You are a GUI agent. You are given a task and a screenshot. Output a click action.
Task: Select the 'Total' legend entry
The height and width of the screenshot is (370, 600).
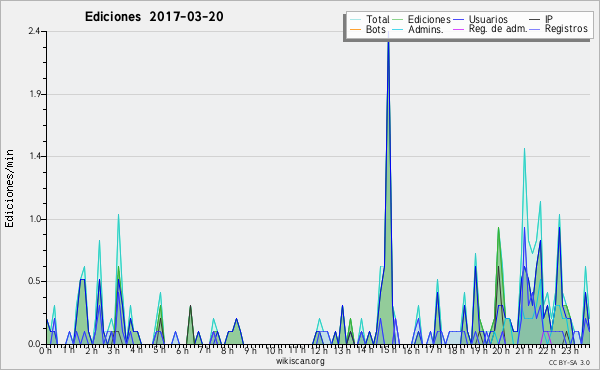tap(377, 19)
